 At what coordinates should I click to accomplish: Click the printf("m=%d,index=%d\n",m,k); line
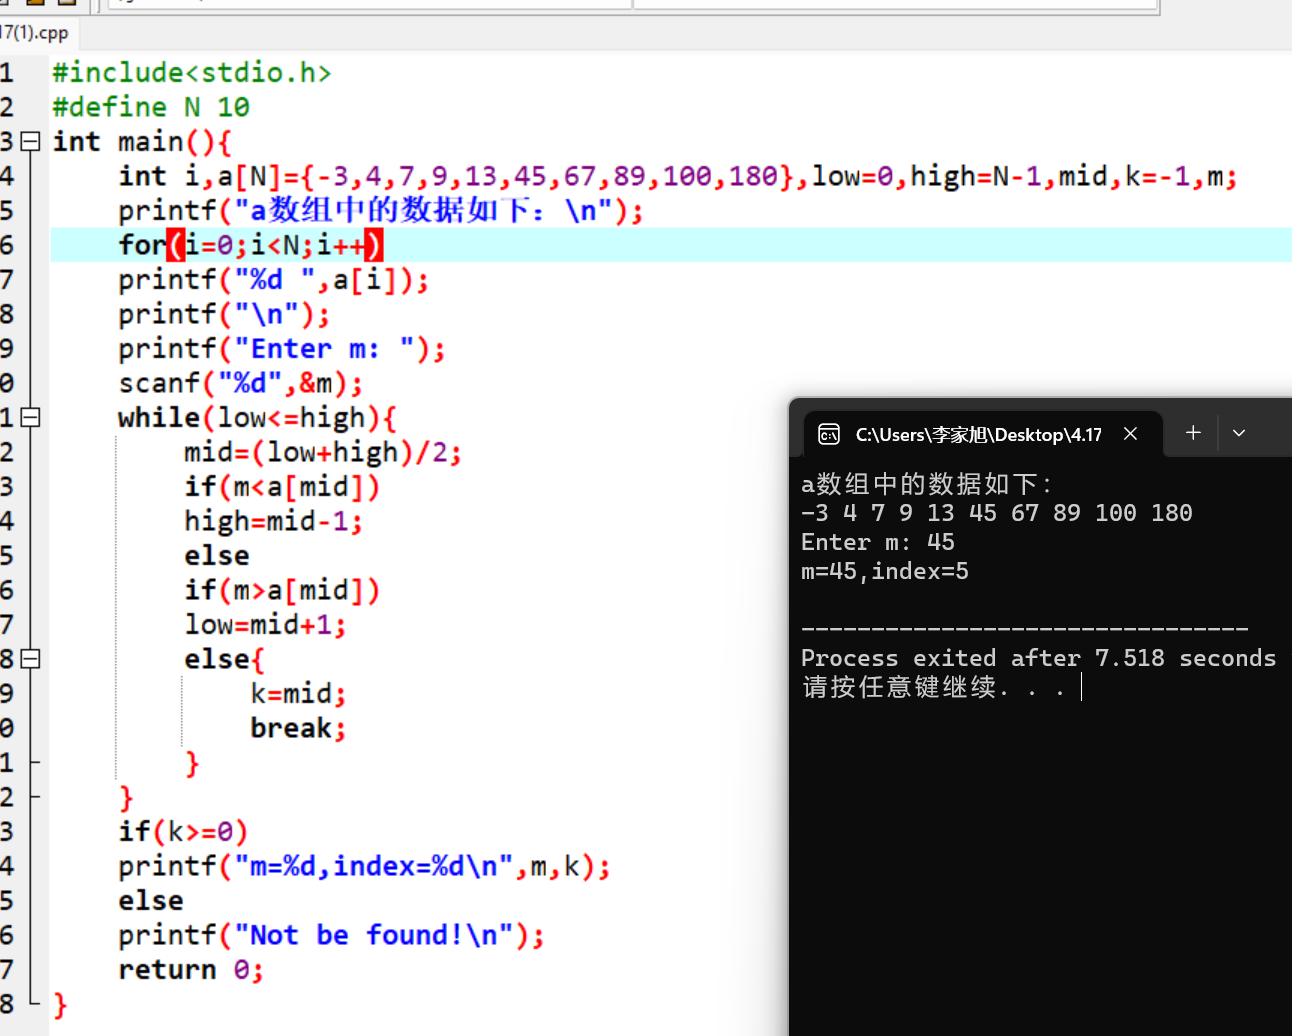[364, 866]
